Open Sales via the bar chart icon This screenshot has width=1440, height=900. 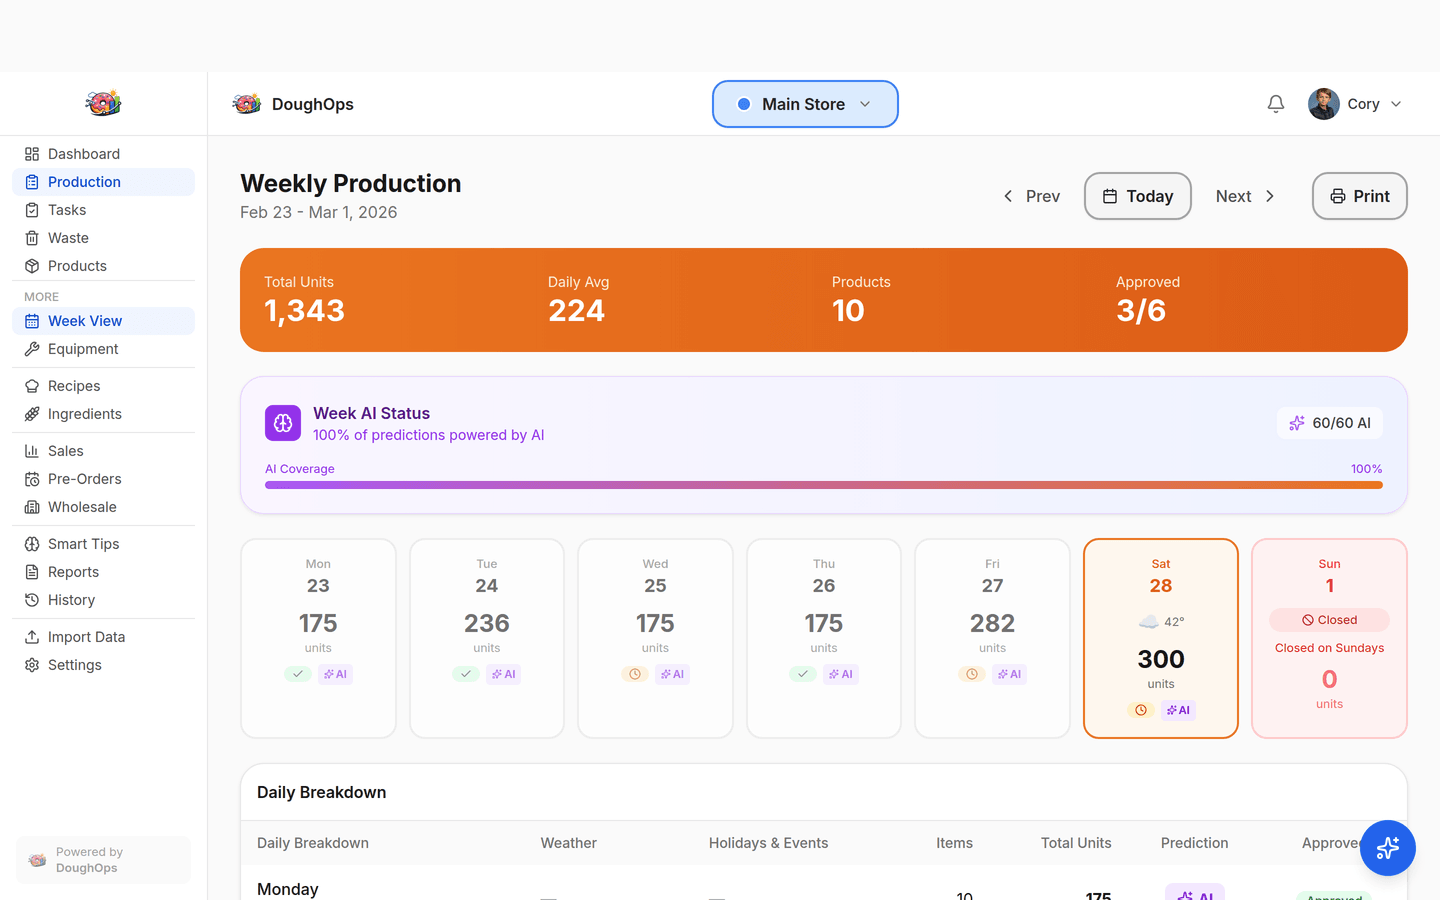click(31, 451)
